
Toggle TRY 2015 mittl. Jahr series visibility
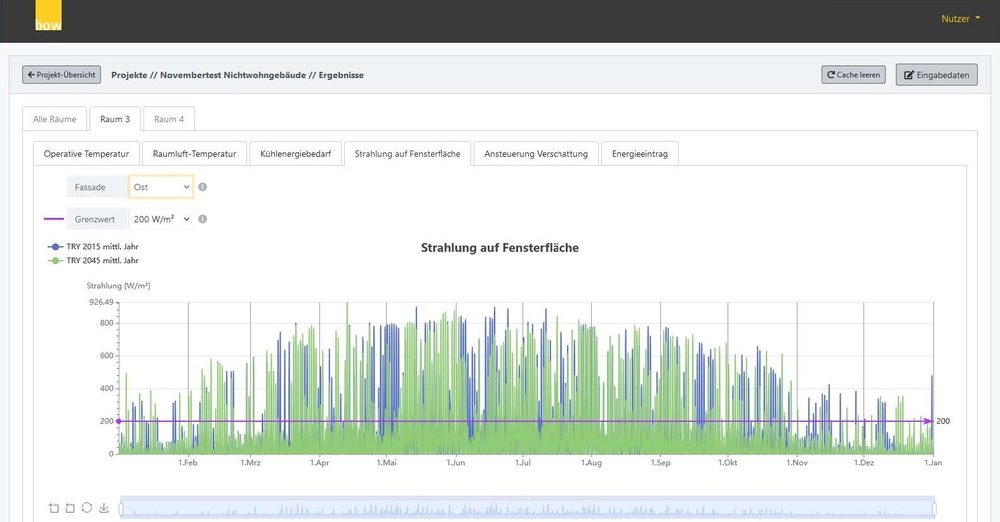[98, 246]
